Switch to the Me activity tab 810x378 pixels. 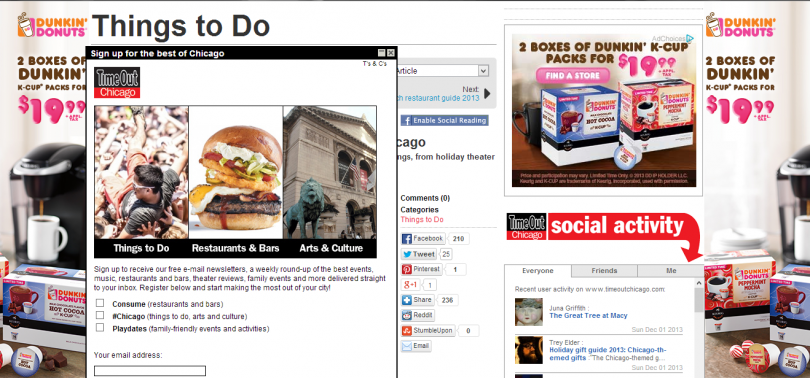tap(671, 271)
